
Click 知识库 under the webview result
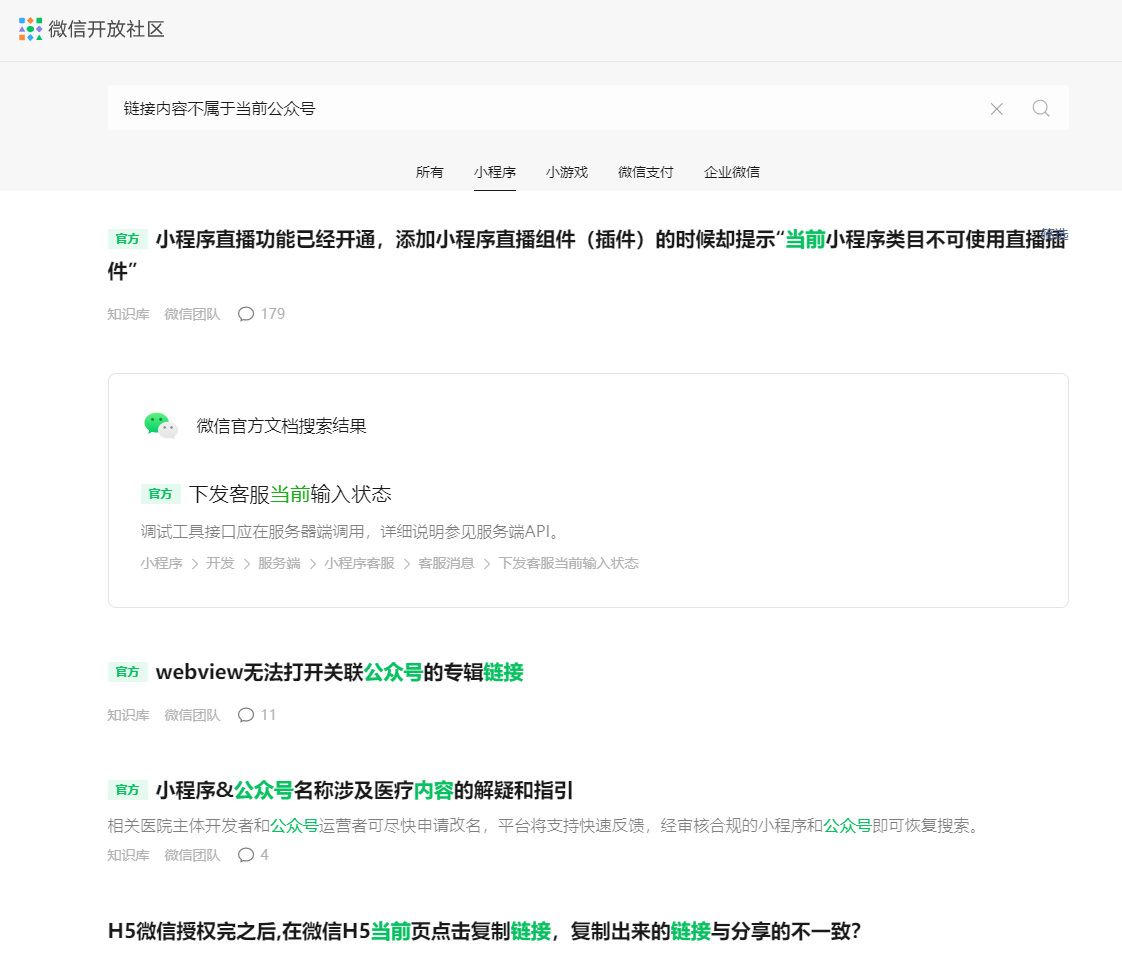point(128,715)
